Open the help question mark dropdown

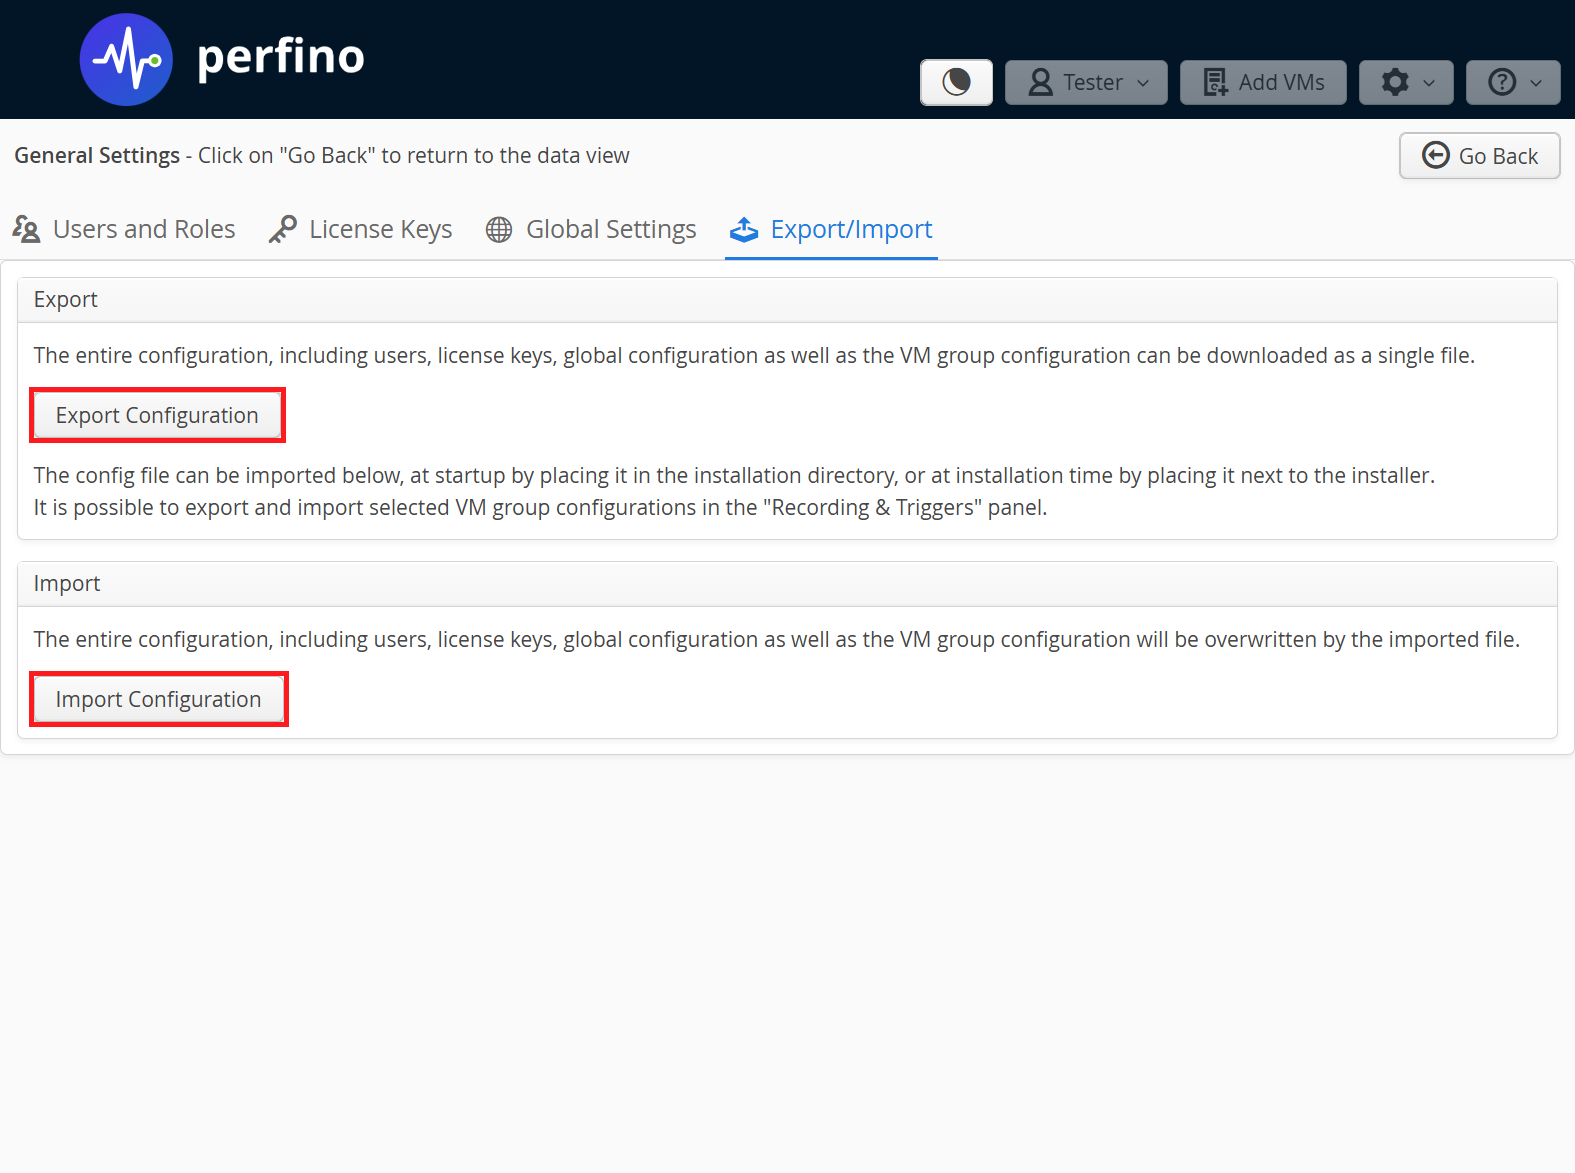tap(1513, 82)
